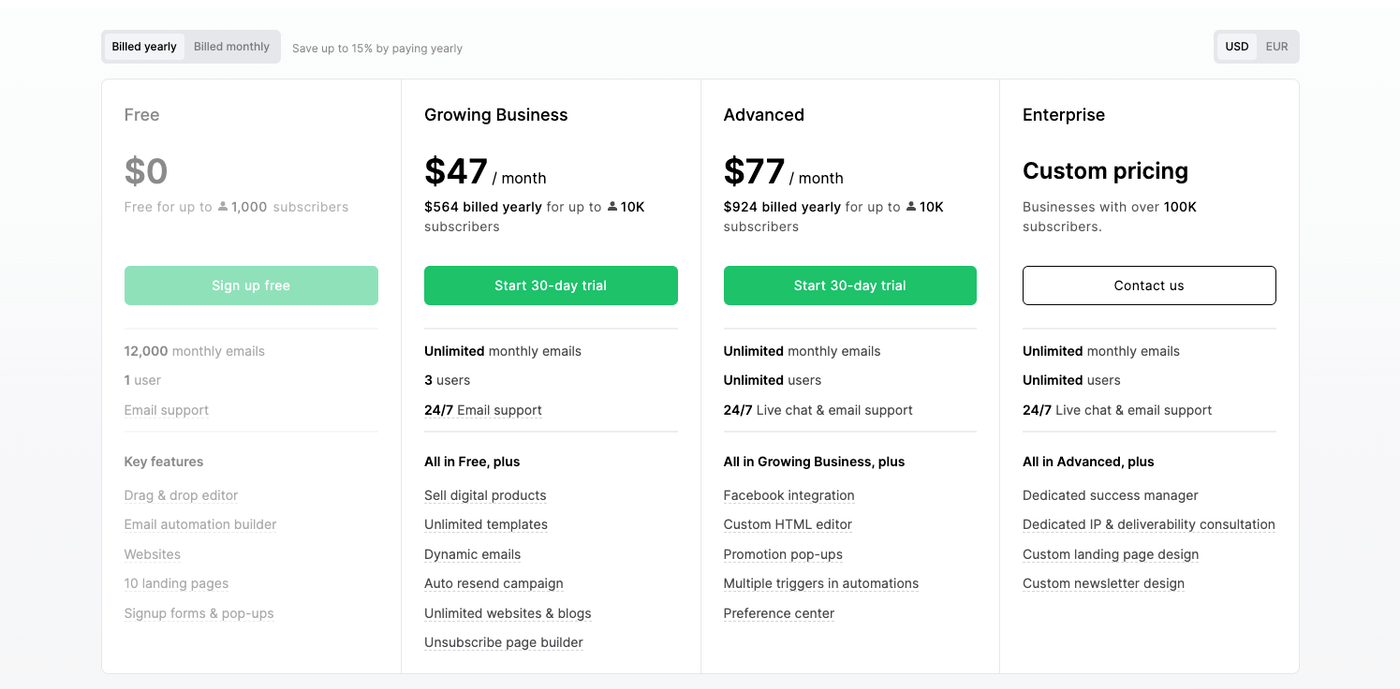Click '$924 billed yearly' text

click(782, 207)
